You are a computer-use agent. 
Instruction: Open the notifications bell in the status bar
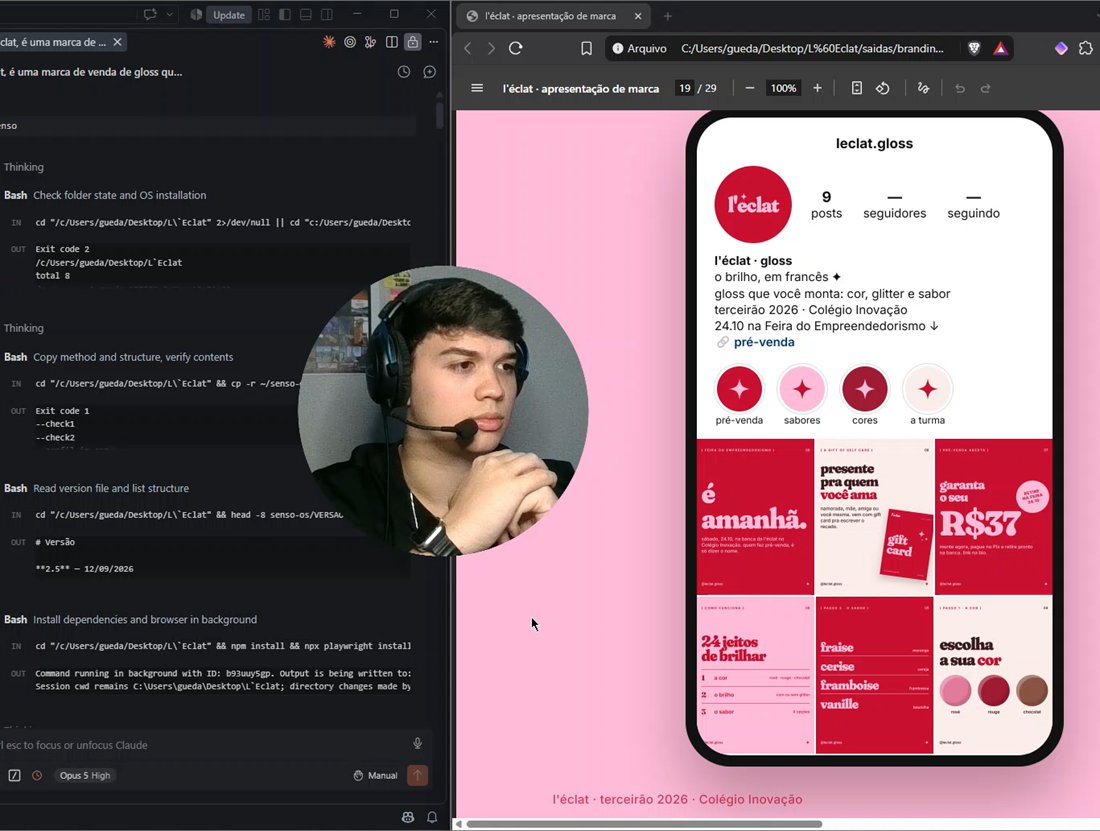pos(432,817)
